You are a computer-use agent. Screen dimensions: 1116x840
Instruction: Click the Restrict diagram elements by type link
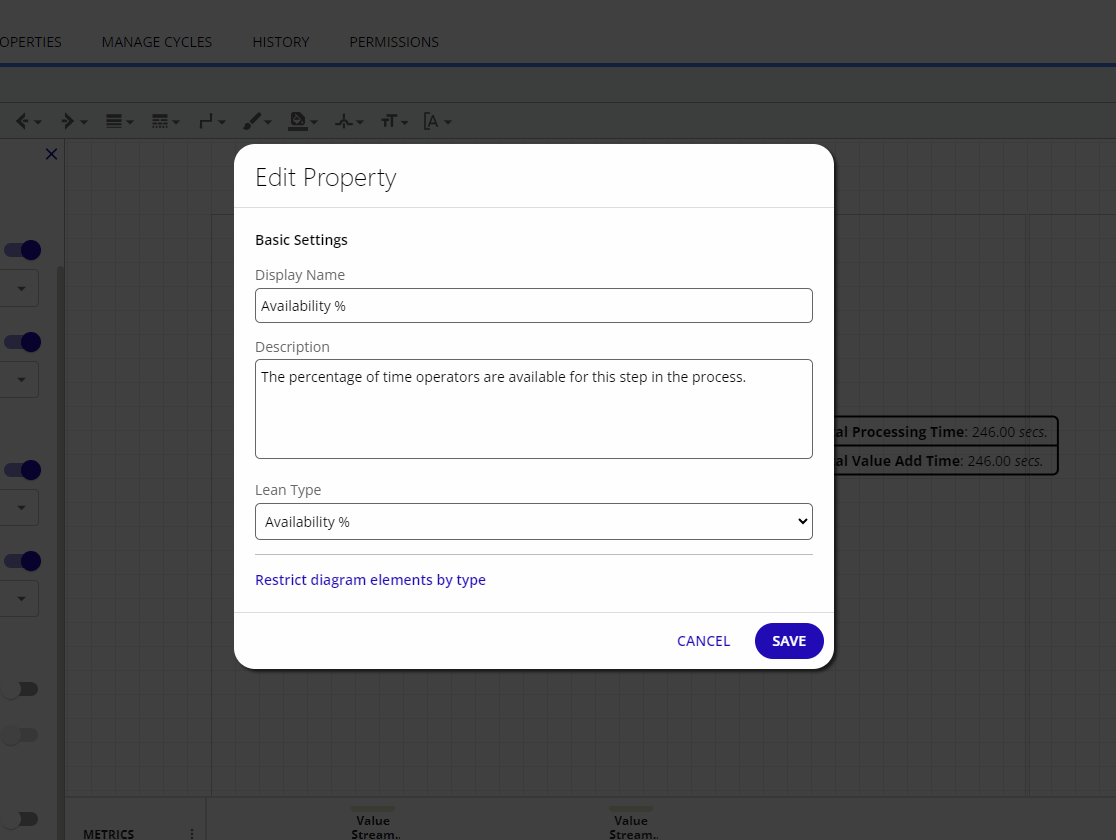[370, 580]
